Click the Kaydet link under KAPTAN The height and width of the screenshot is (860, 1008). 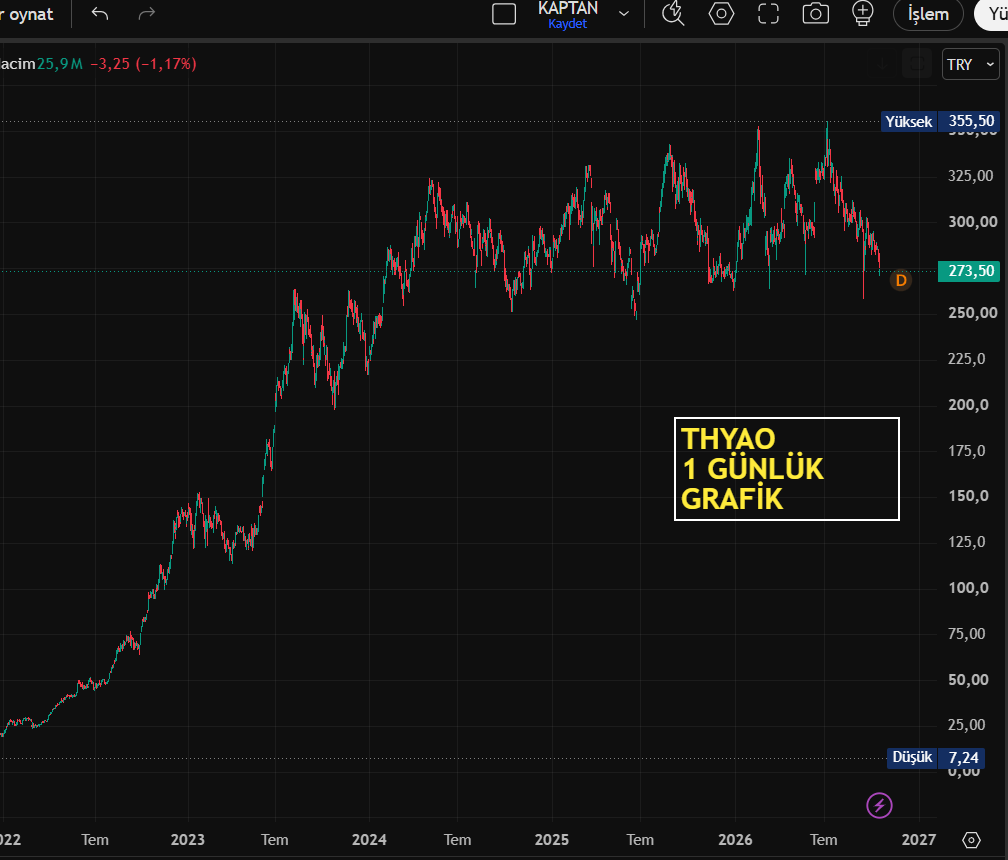(x=568, y=24)
